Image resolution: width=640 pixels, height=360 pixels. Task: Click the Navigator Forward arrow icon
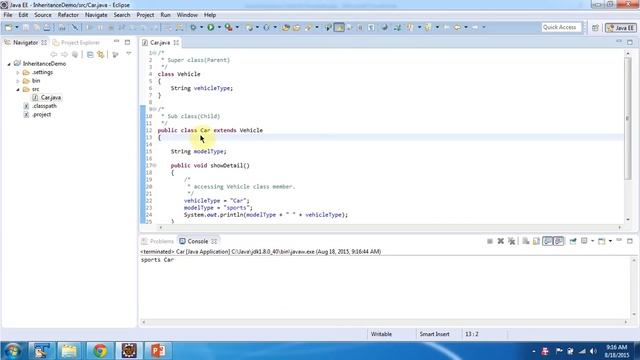[64, 54]
